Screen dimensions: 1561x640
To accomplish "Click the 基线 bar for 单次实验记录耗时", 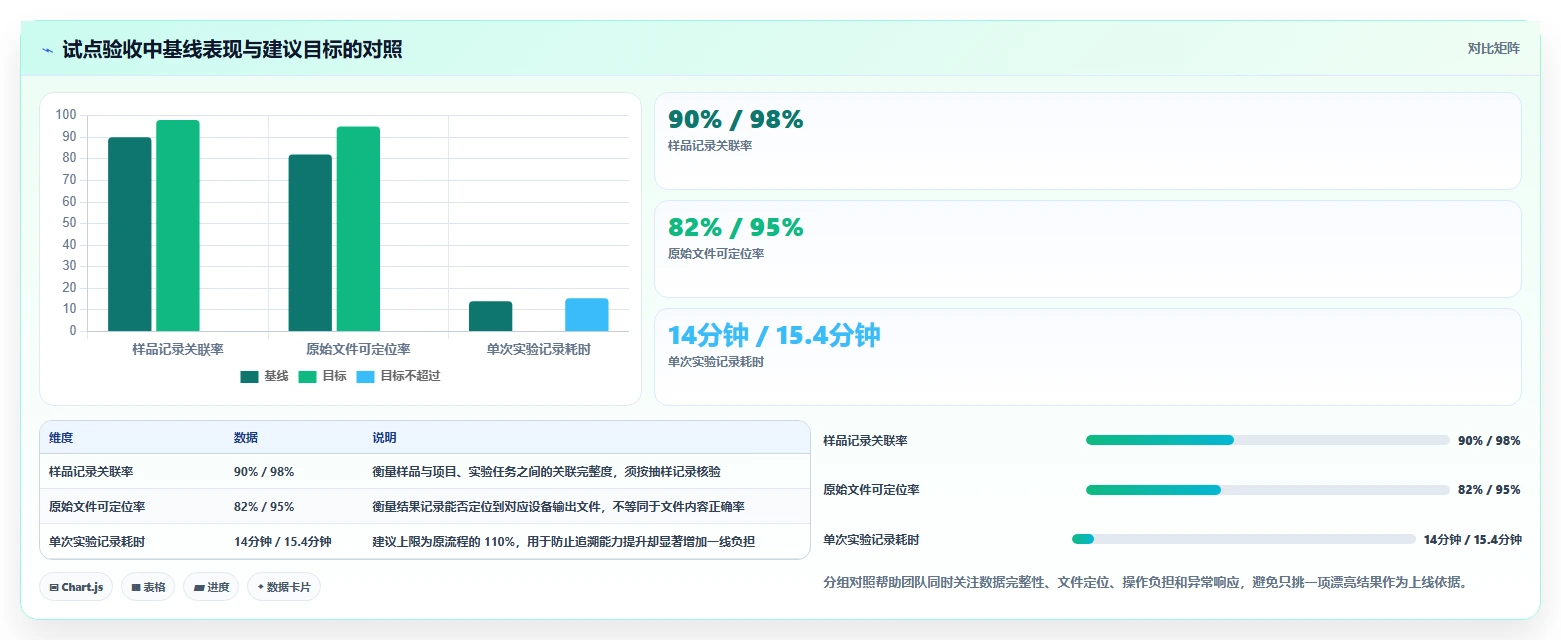I will 490,316.
